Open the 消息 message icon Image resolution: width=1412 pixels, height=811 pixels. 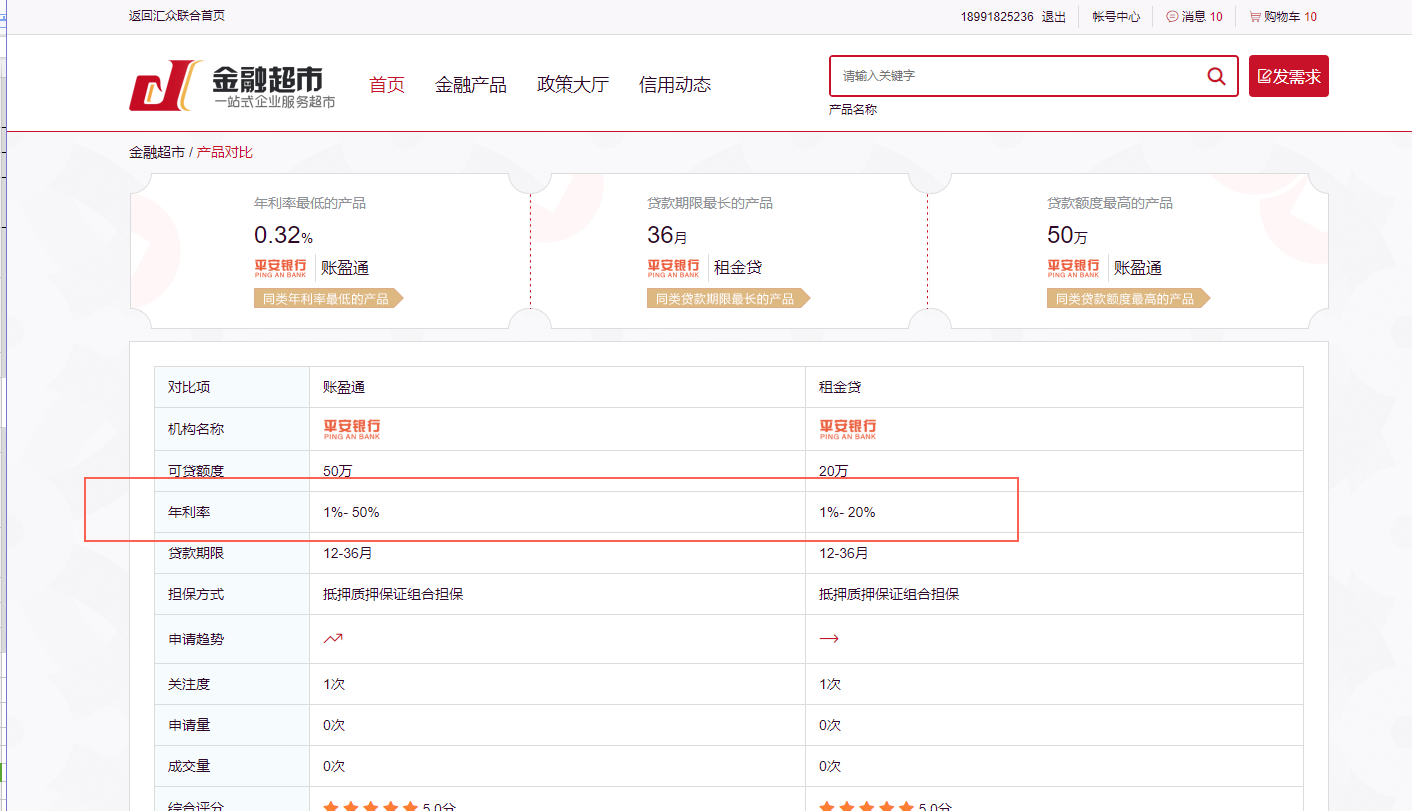click(x=1172, y=17)
